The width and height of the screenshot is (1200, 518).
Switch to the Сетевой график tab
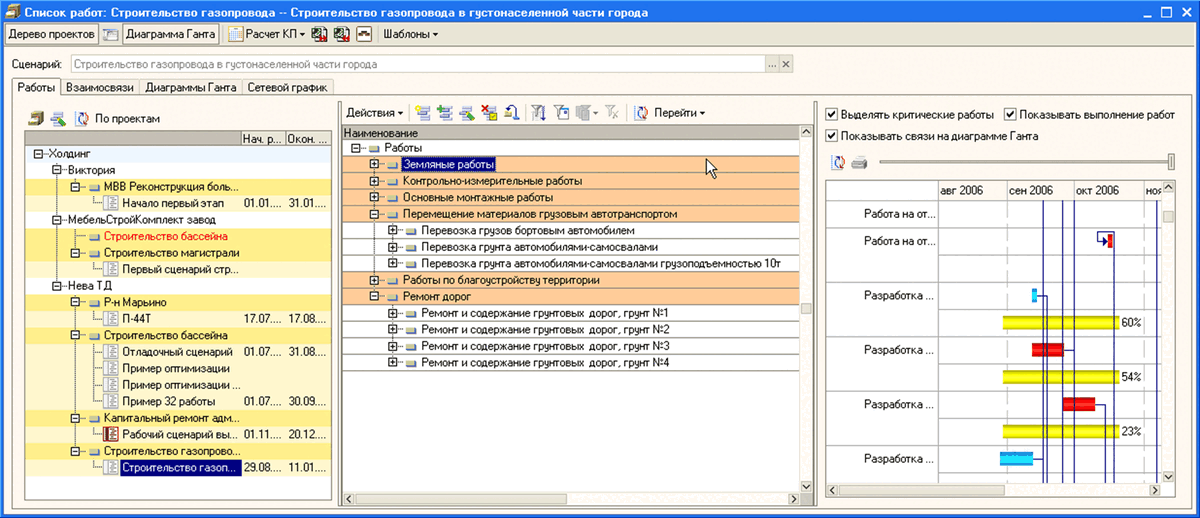(288, 88)
